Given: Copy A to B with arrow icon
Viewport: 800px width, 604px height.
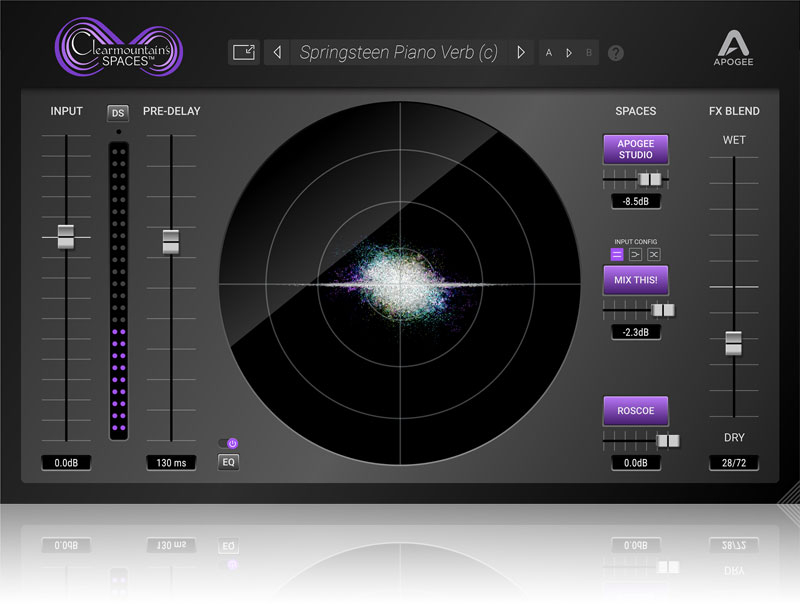Looking at the screenshot, I should coord(569,53).
